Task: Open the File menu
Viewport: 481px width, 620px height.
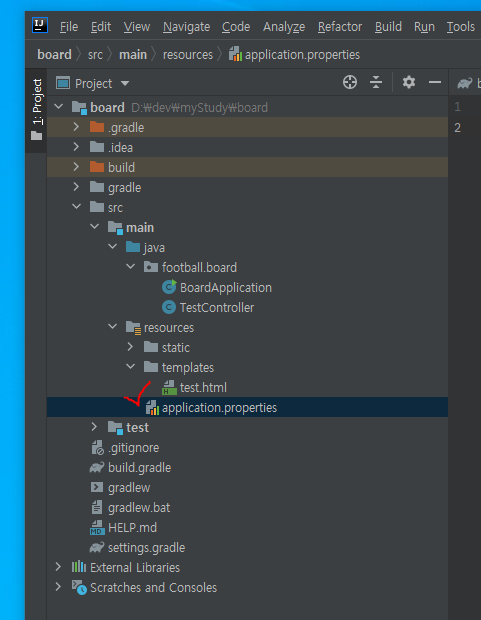Action: 69,26
